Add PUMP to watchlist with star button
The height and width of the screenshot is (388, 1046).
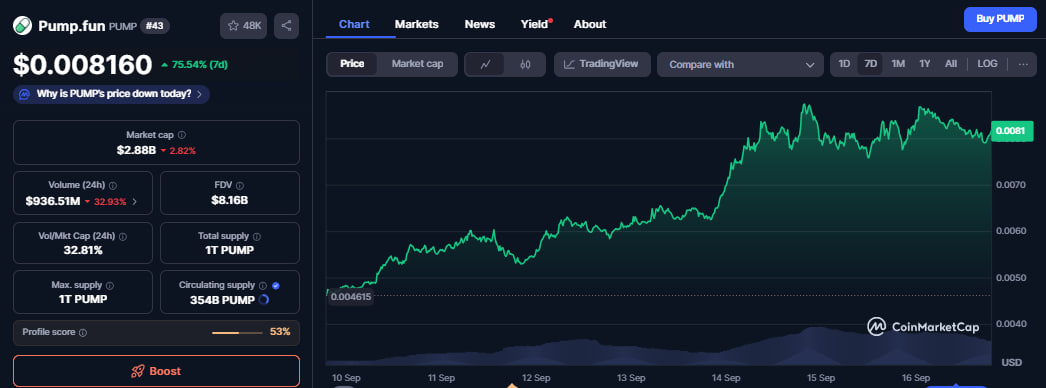pos(243,25)
